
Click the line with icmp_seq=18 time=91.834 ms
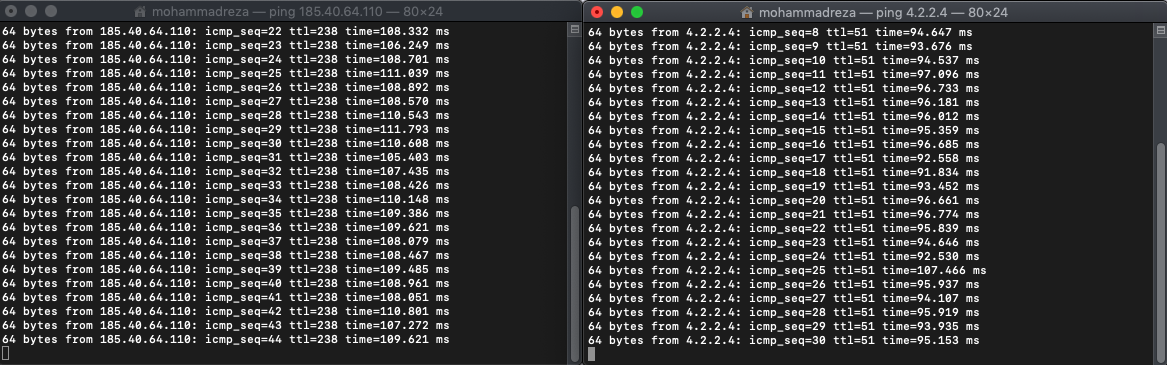[783, 172]
